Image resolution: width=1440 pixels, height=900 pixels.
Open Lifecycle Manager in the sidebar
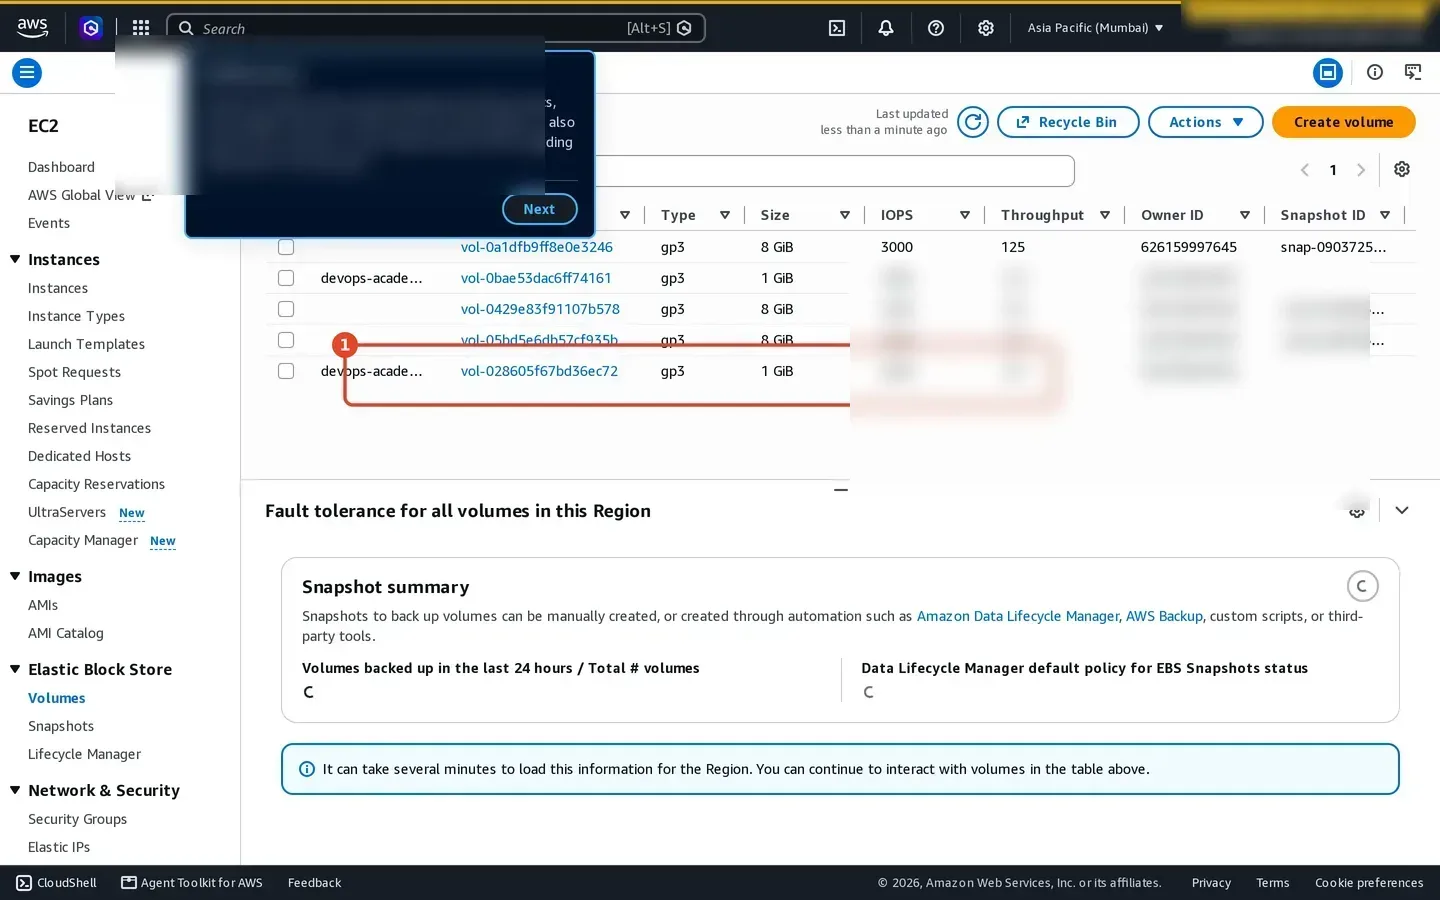click(84, 754)
